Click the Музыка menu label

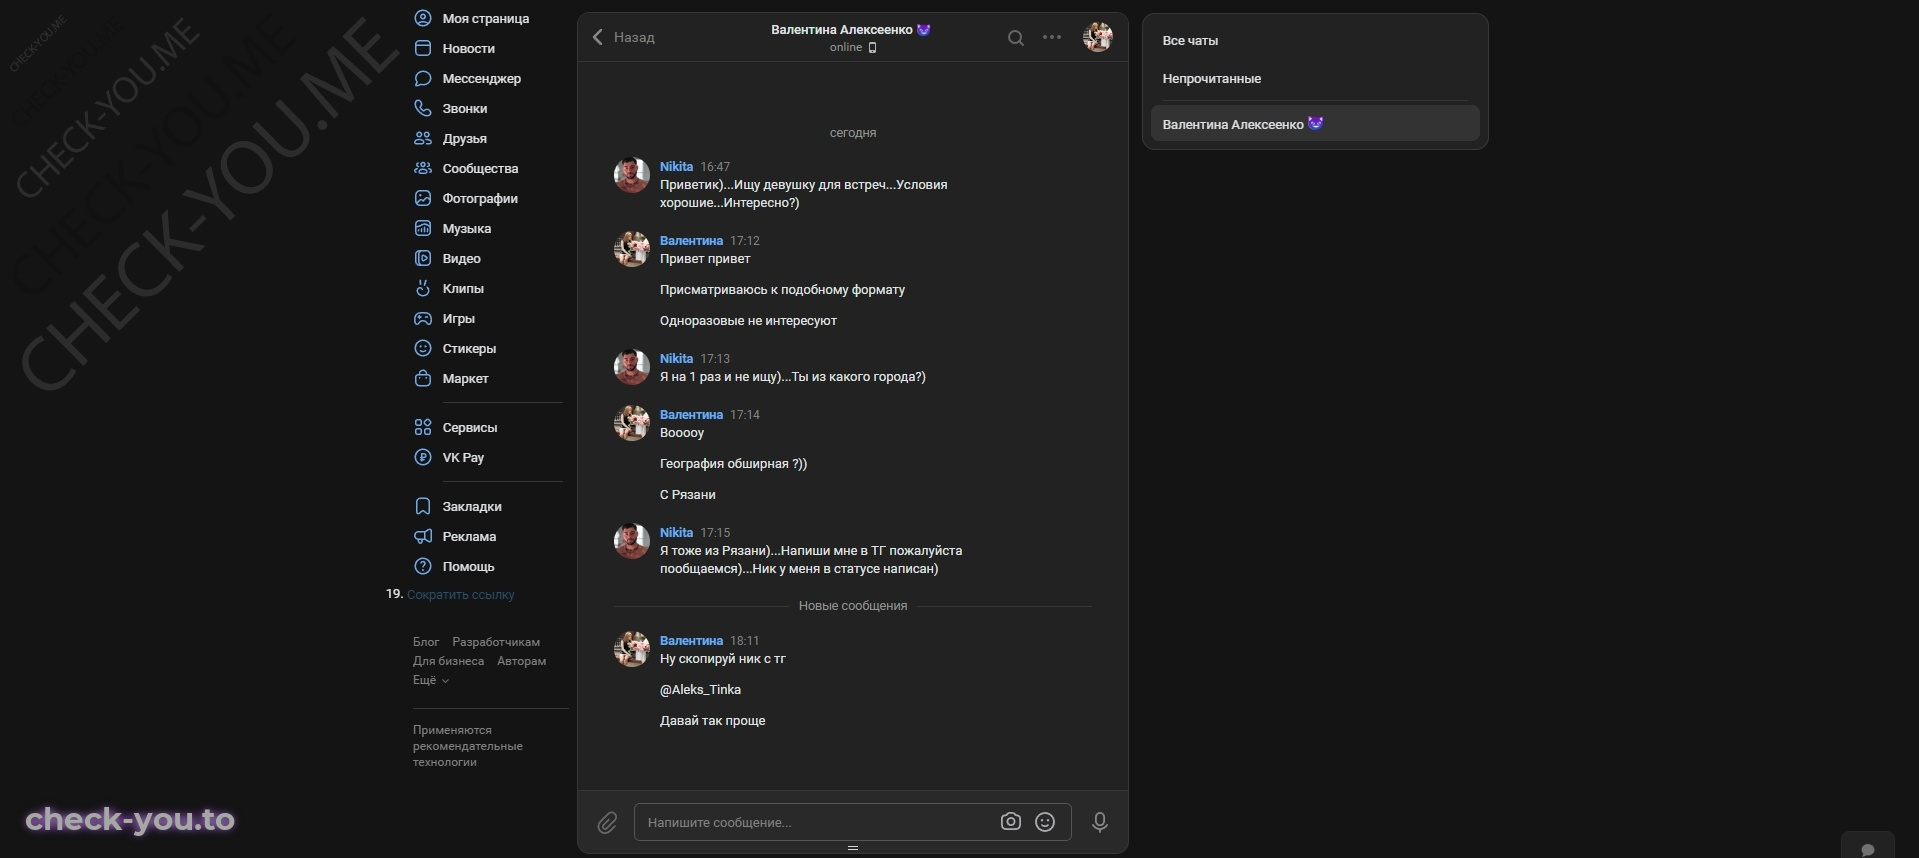tap(466, 228)
